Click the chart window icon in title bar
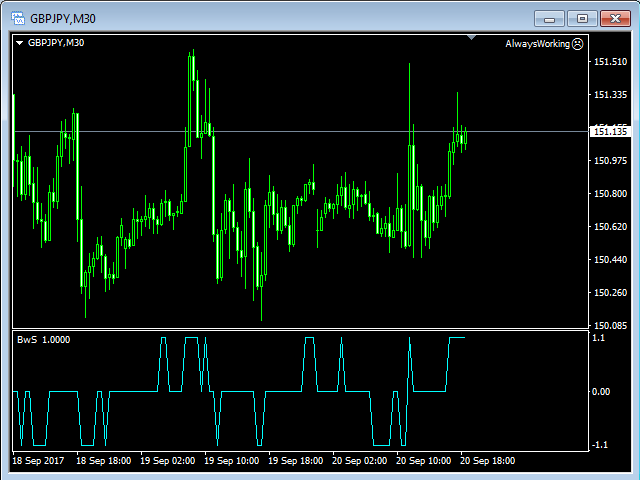This screenshot has height=480, width=640. [x=17, y=18]
